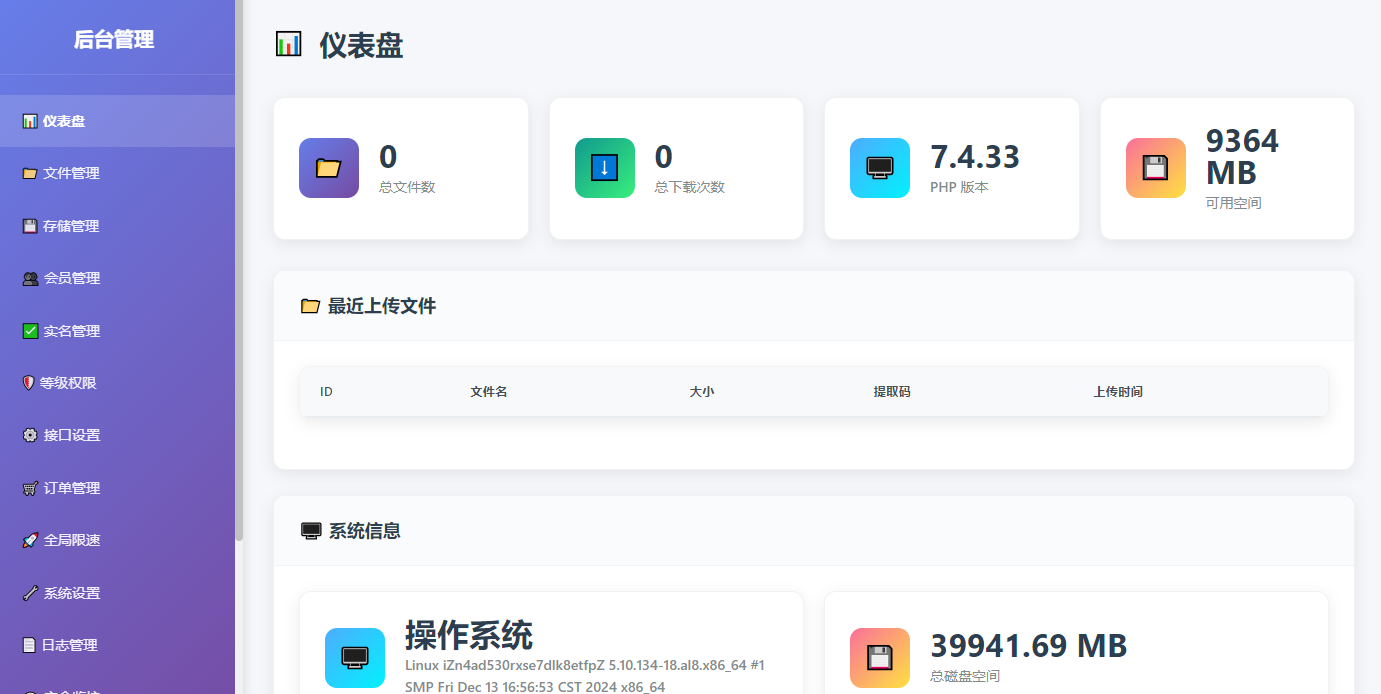1381x694 pixels.
Task: Click the wrench icon for 系统设置
Action: pos(30,592)
